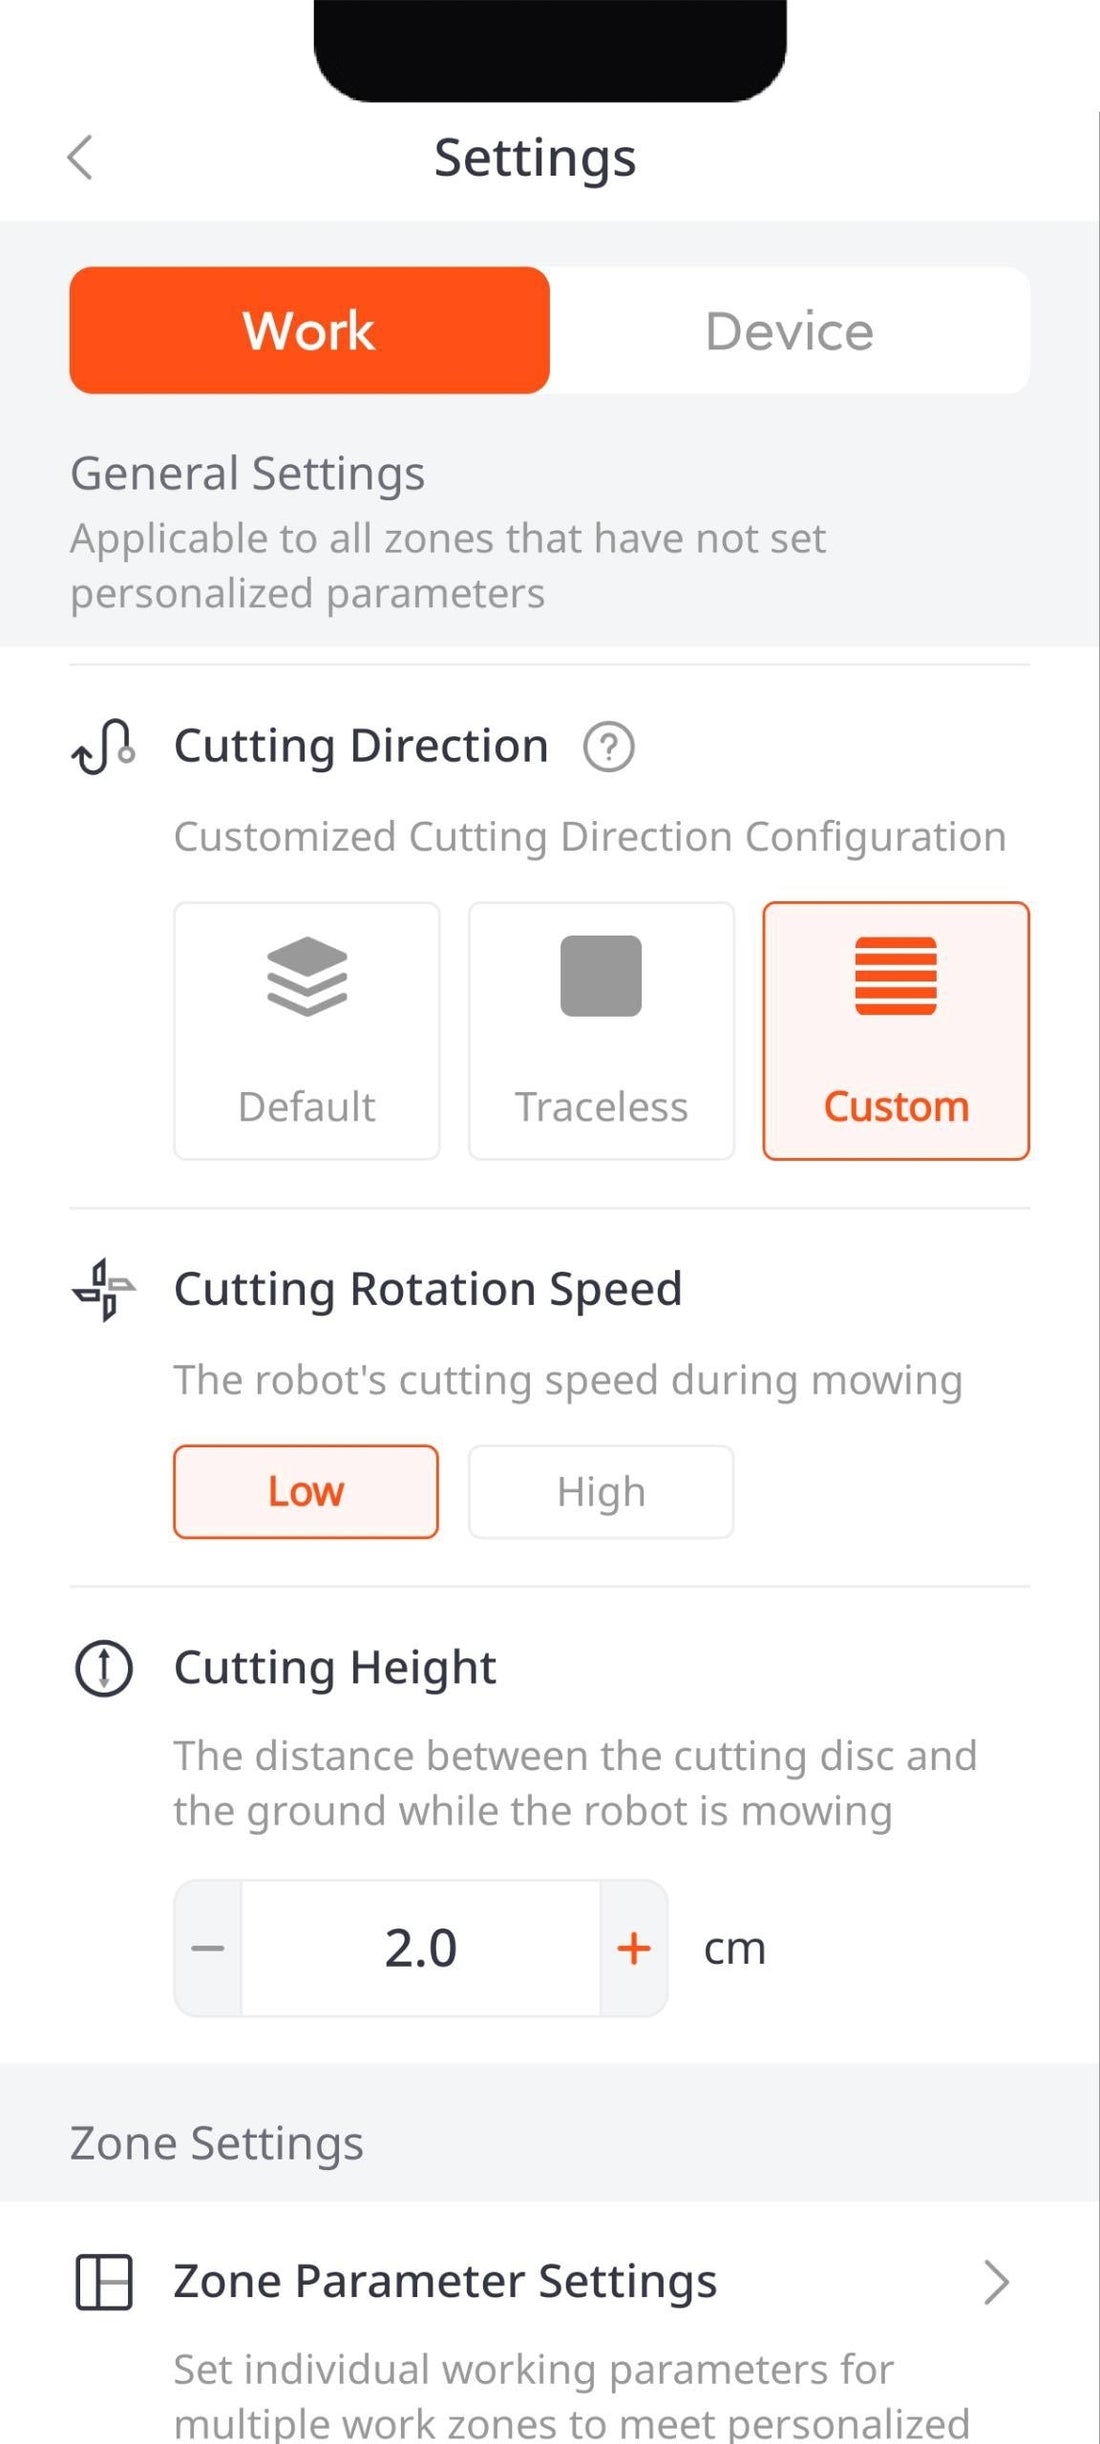Click the Cutting Height arrow icon
The image size is (1100, 2444).
(x=104, y=1668)
